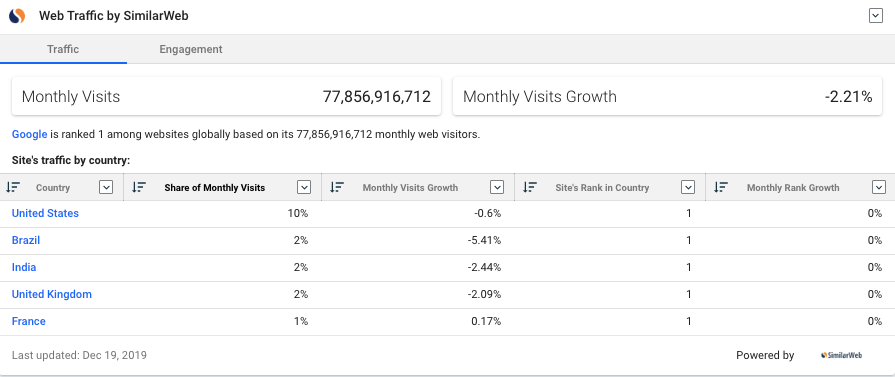The width and height of the screenshot is (895, 377).
Task: Open the United Kingdom country link
Action: tap(52, 294)
